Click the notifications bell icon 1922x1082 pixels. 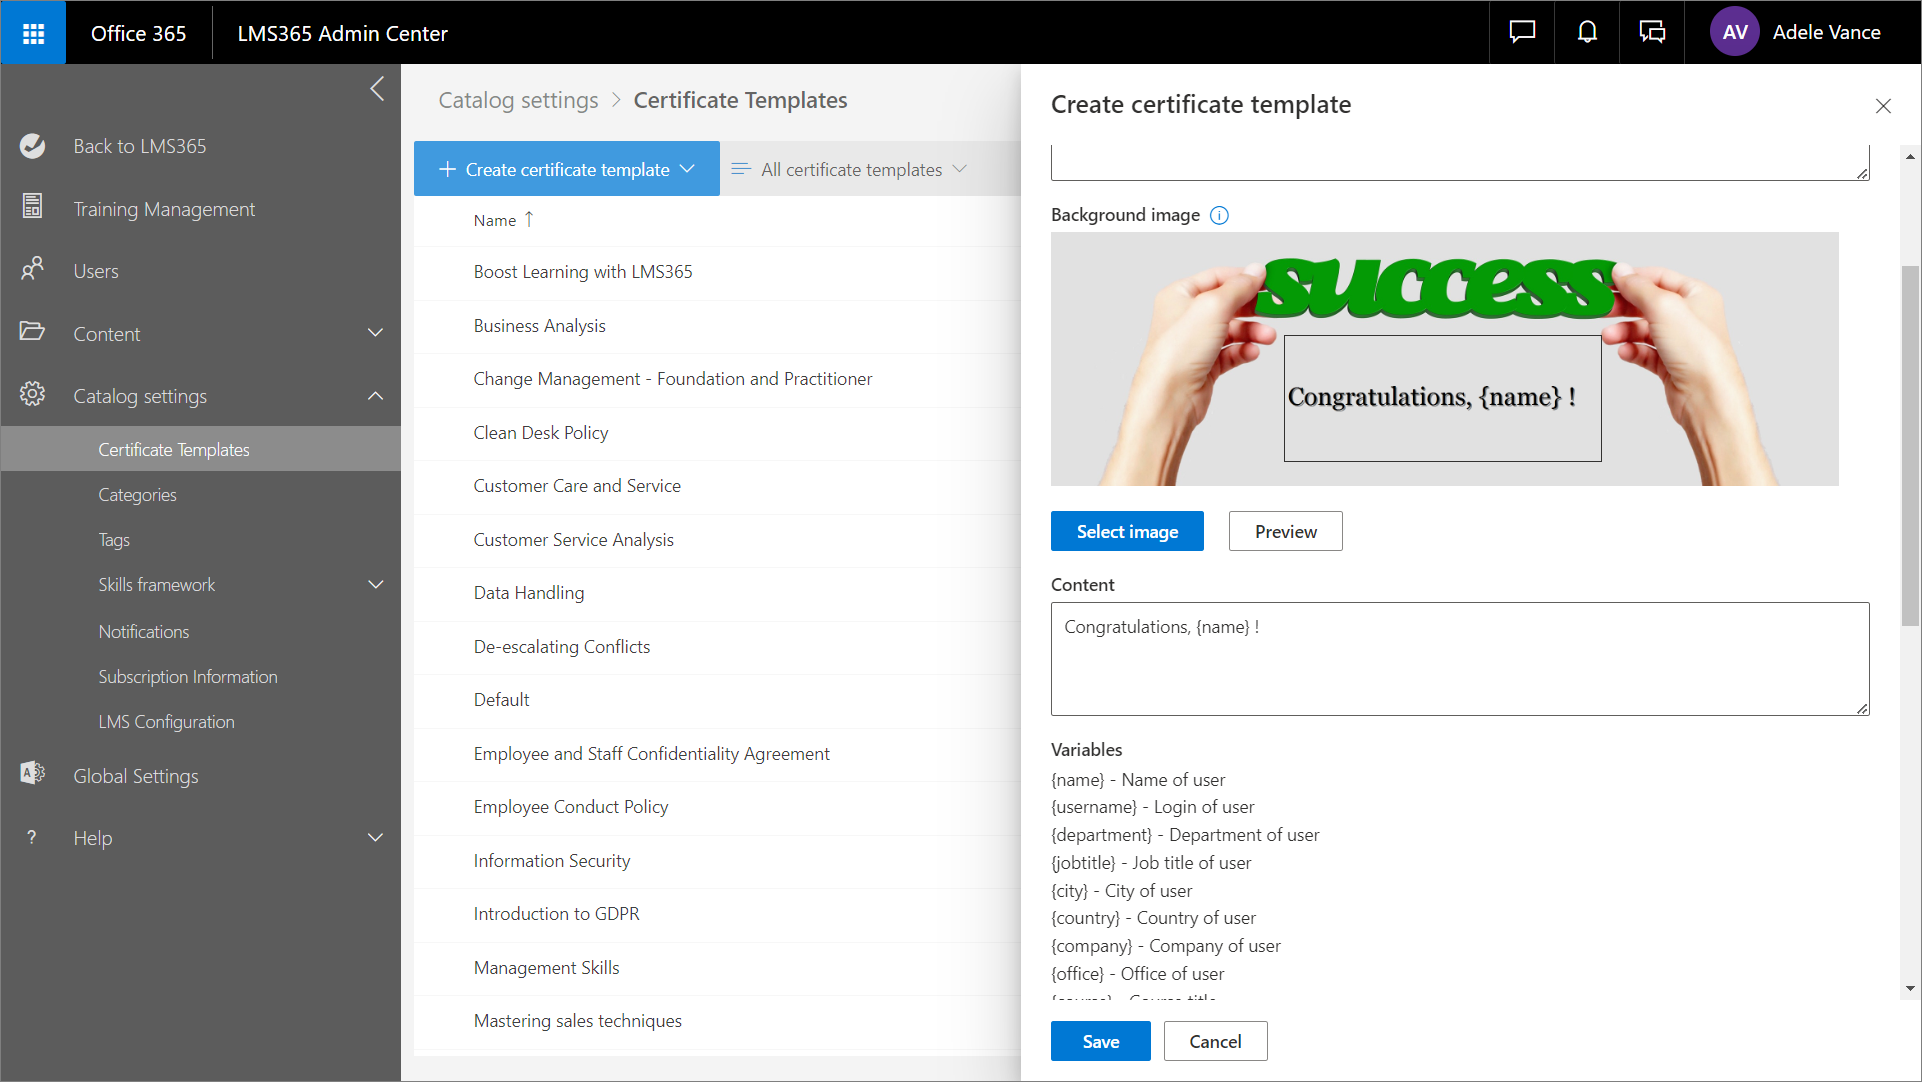tap(1587, 33)
